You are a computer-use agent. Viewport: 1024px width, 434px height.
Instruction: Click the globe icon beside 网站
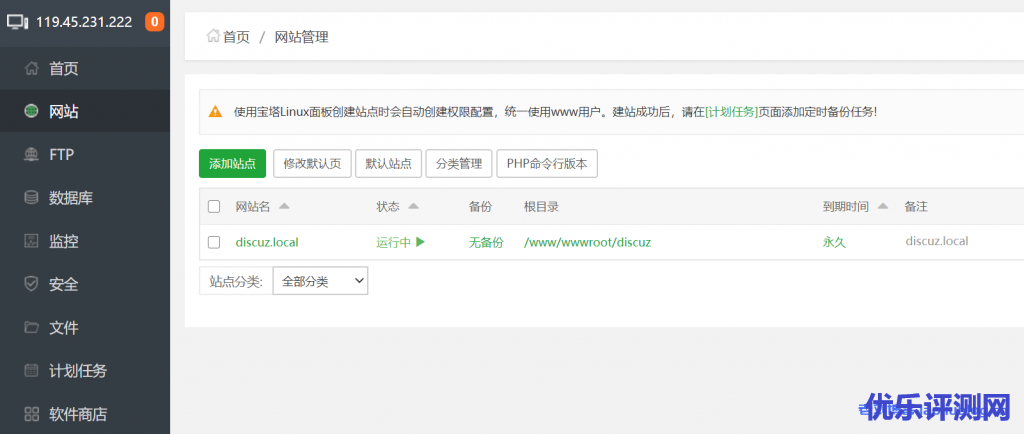point(31,111)
